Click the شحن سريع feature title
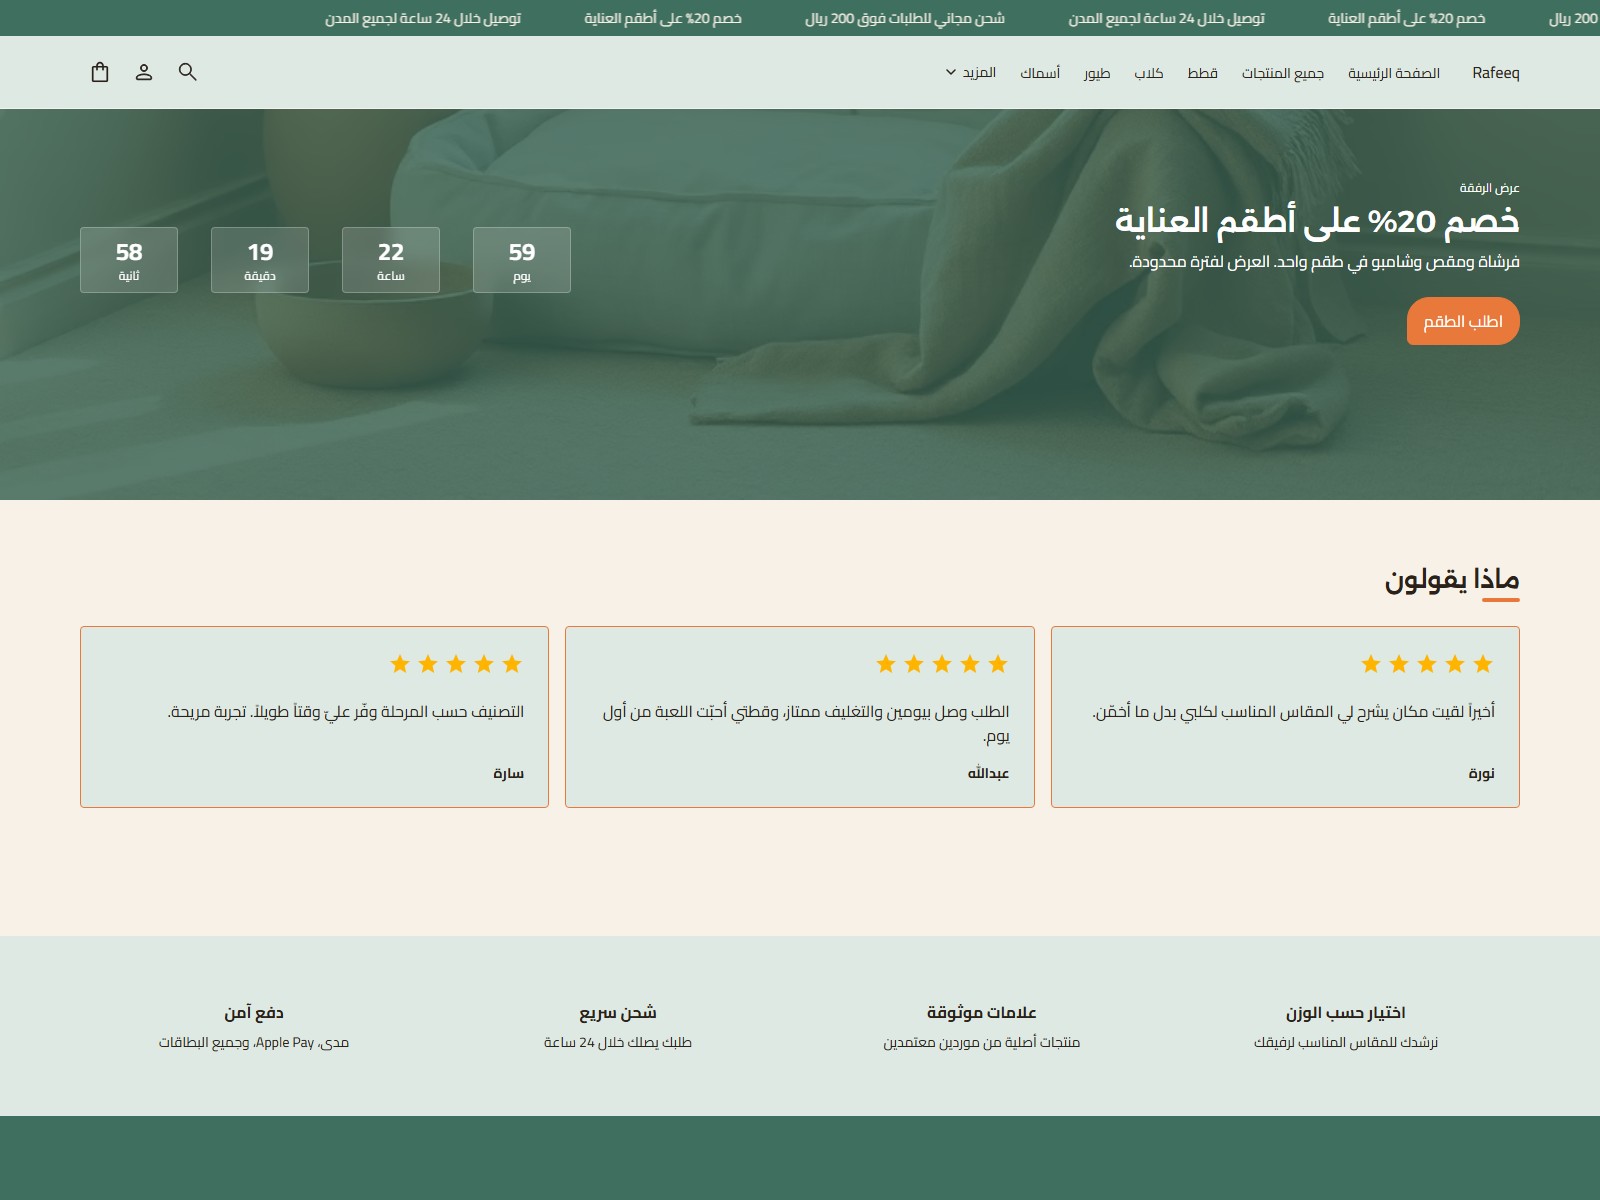The height and width of the screenshot is (1200, 1600). [x=618, y=1013]
